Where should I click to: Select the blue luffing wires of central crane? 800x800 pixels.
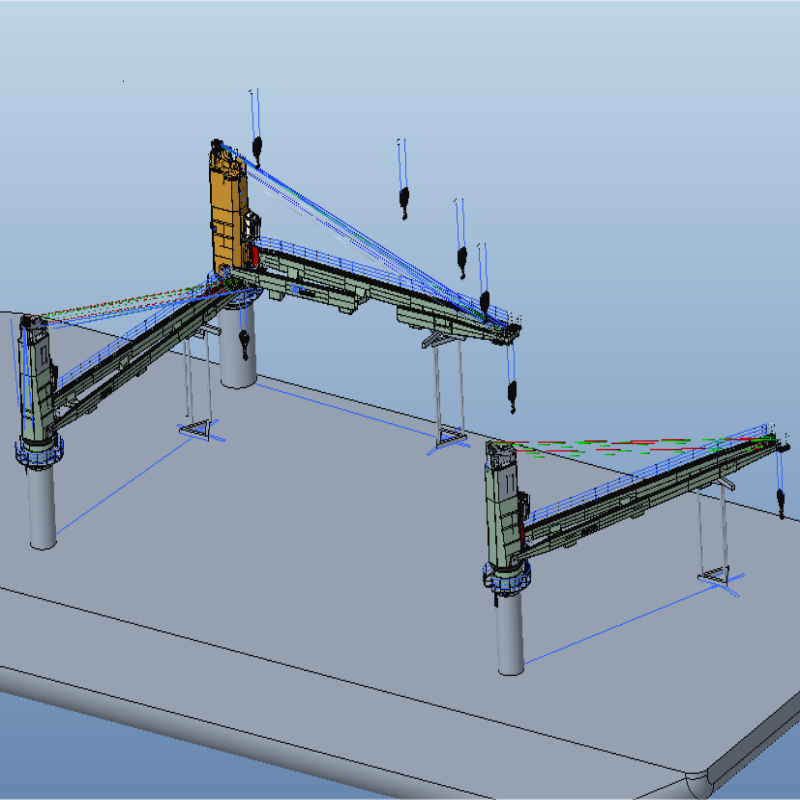click(x=370, y=235)
